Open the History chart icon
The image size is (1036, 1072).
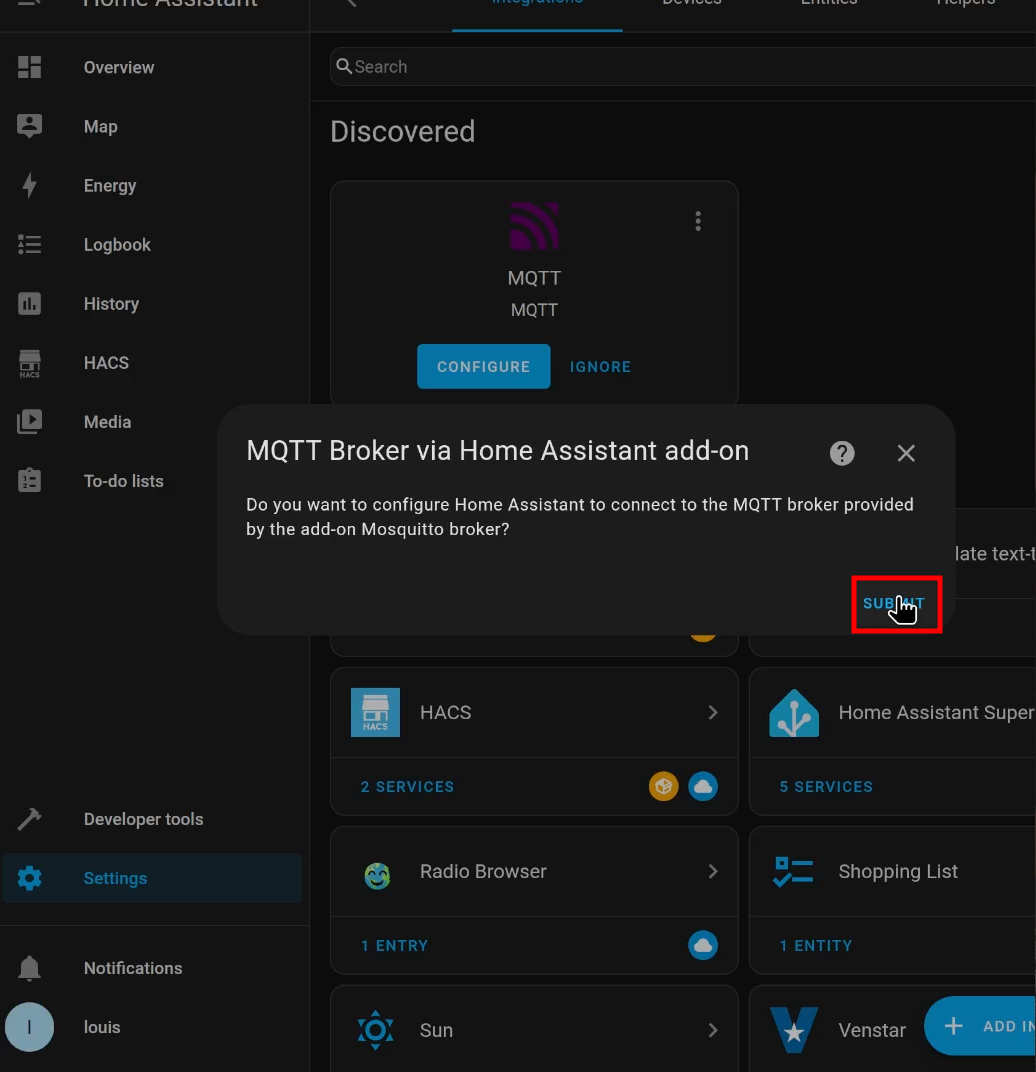[x=29, y=304]
